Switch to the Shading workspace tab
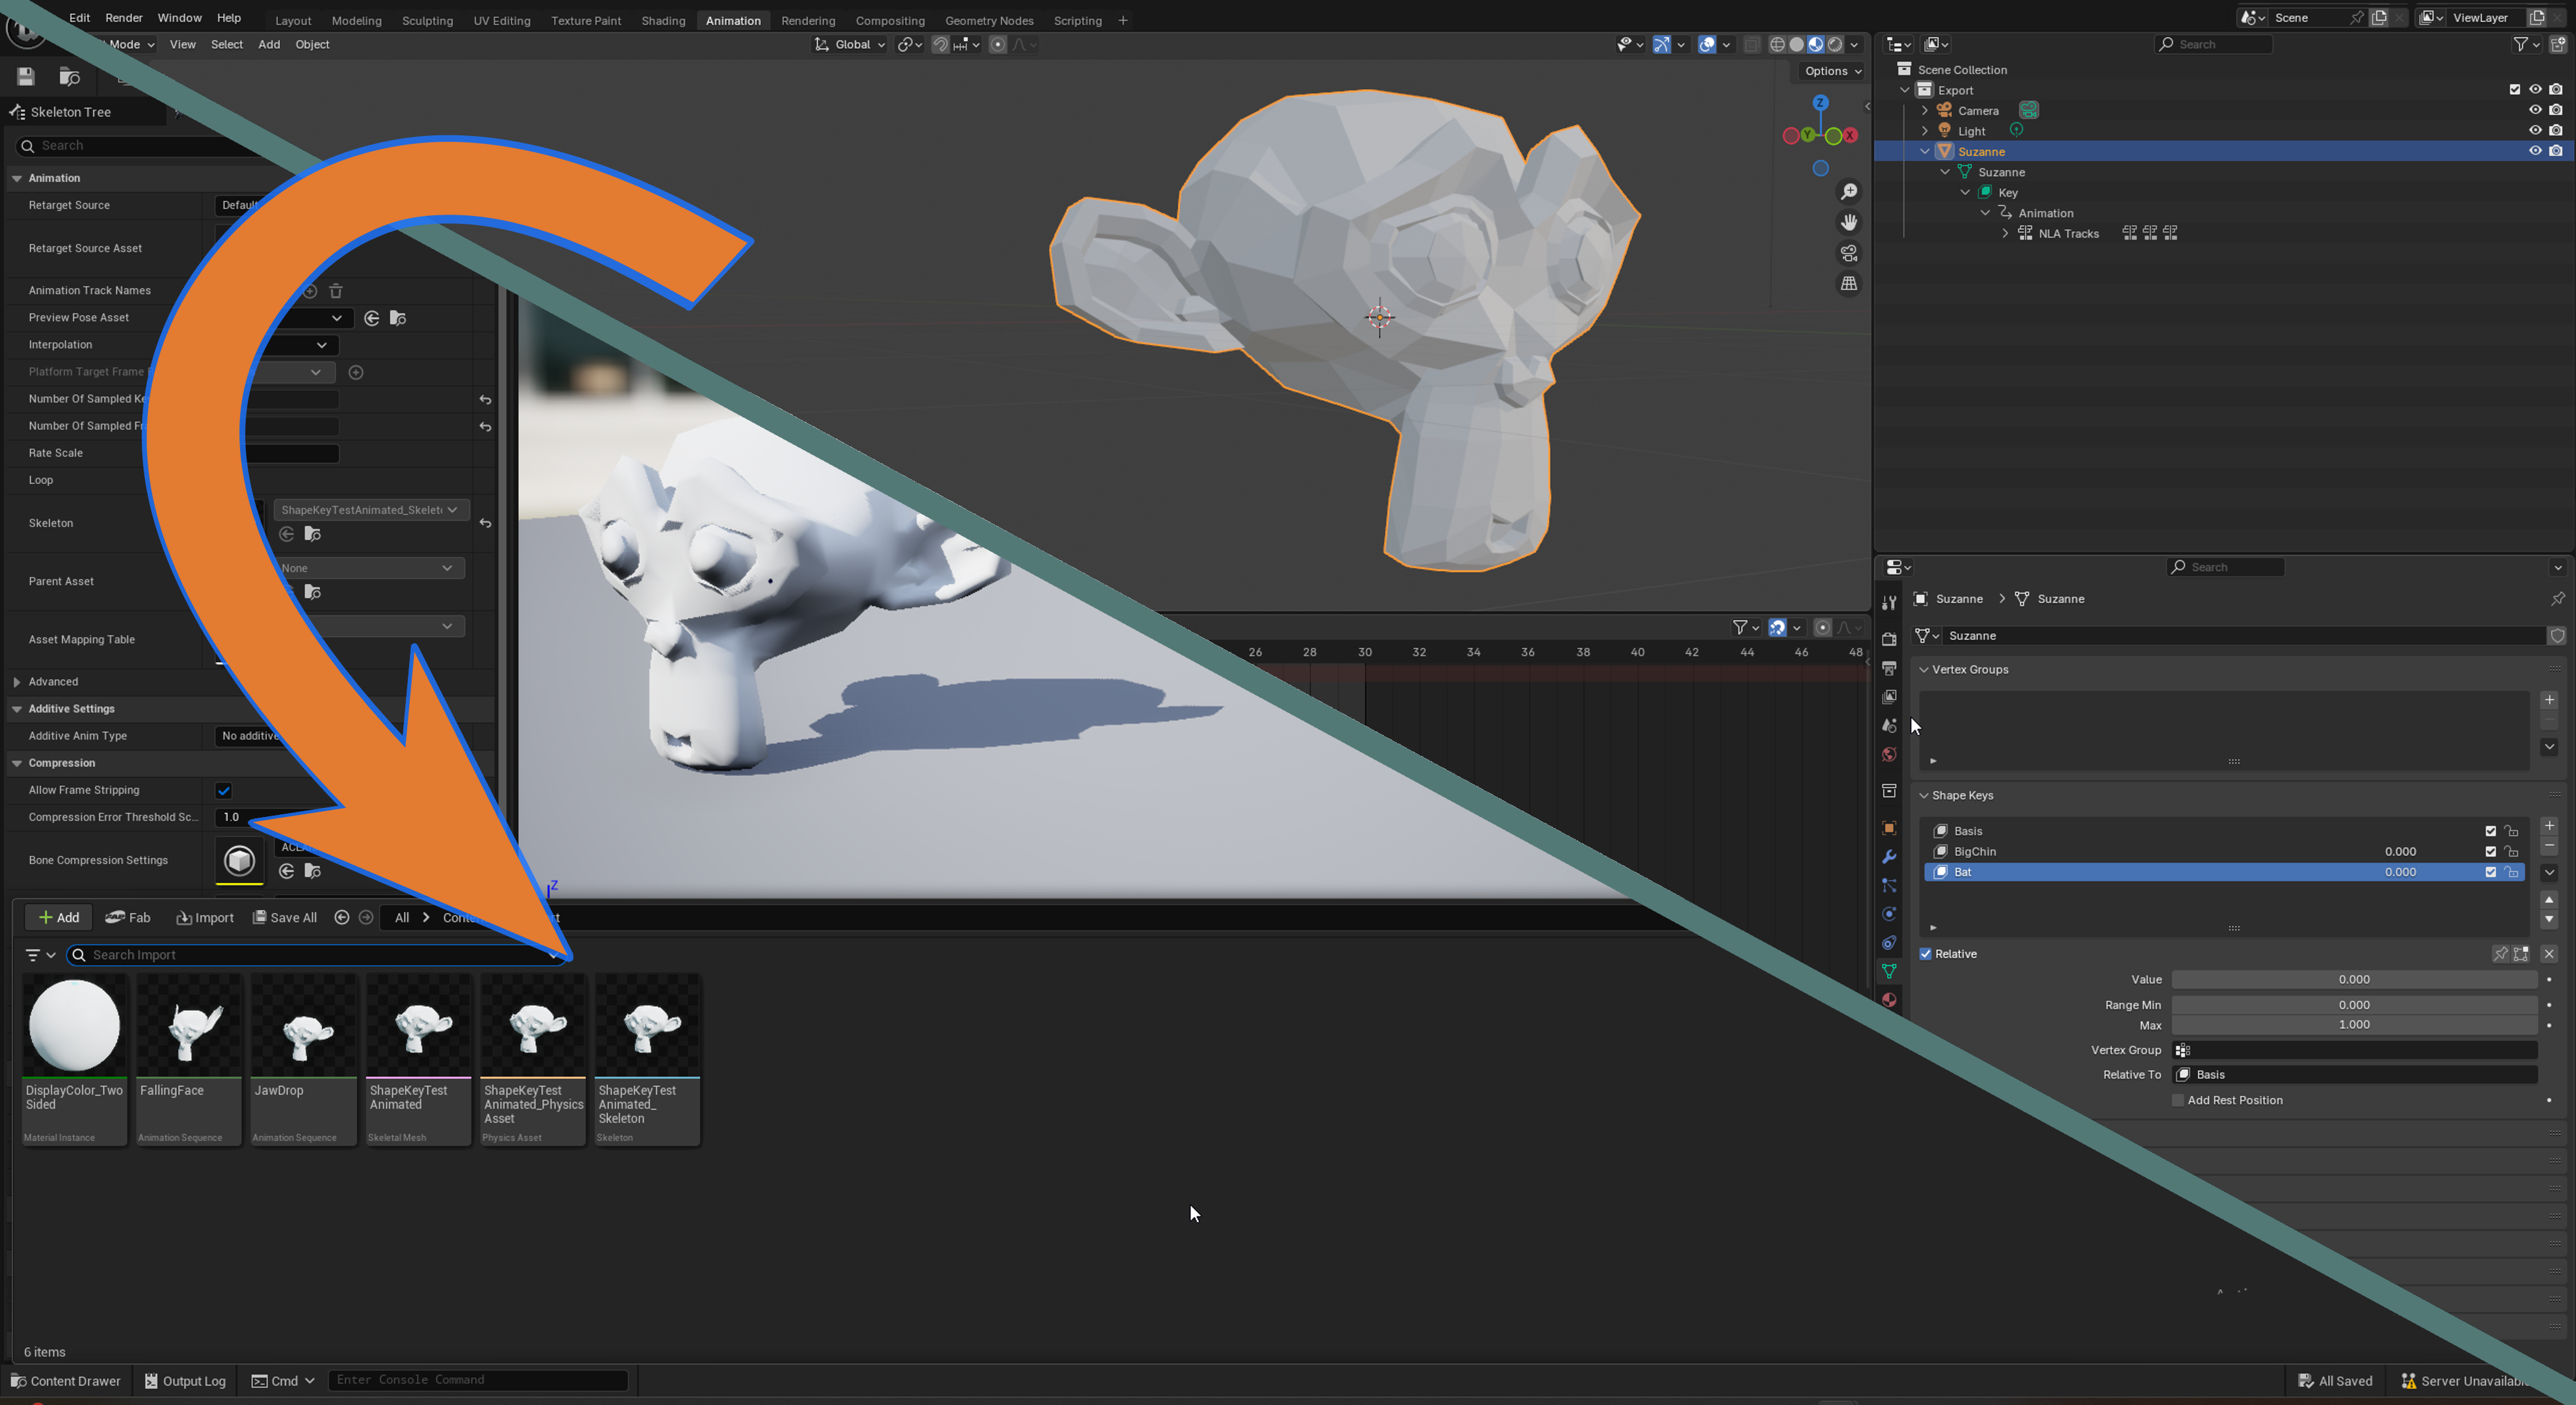The image size is (2576, 1405). (663, 20)
